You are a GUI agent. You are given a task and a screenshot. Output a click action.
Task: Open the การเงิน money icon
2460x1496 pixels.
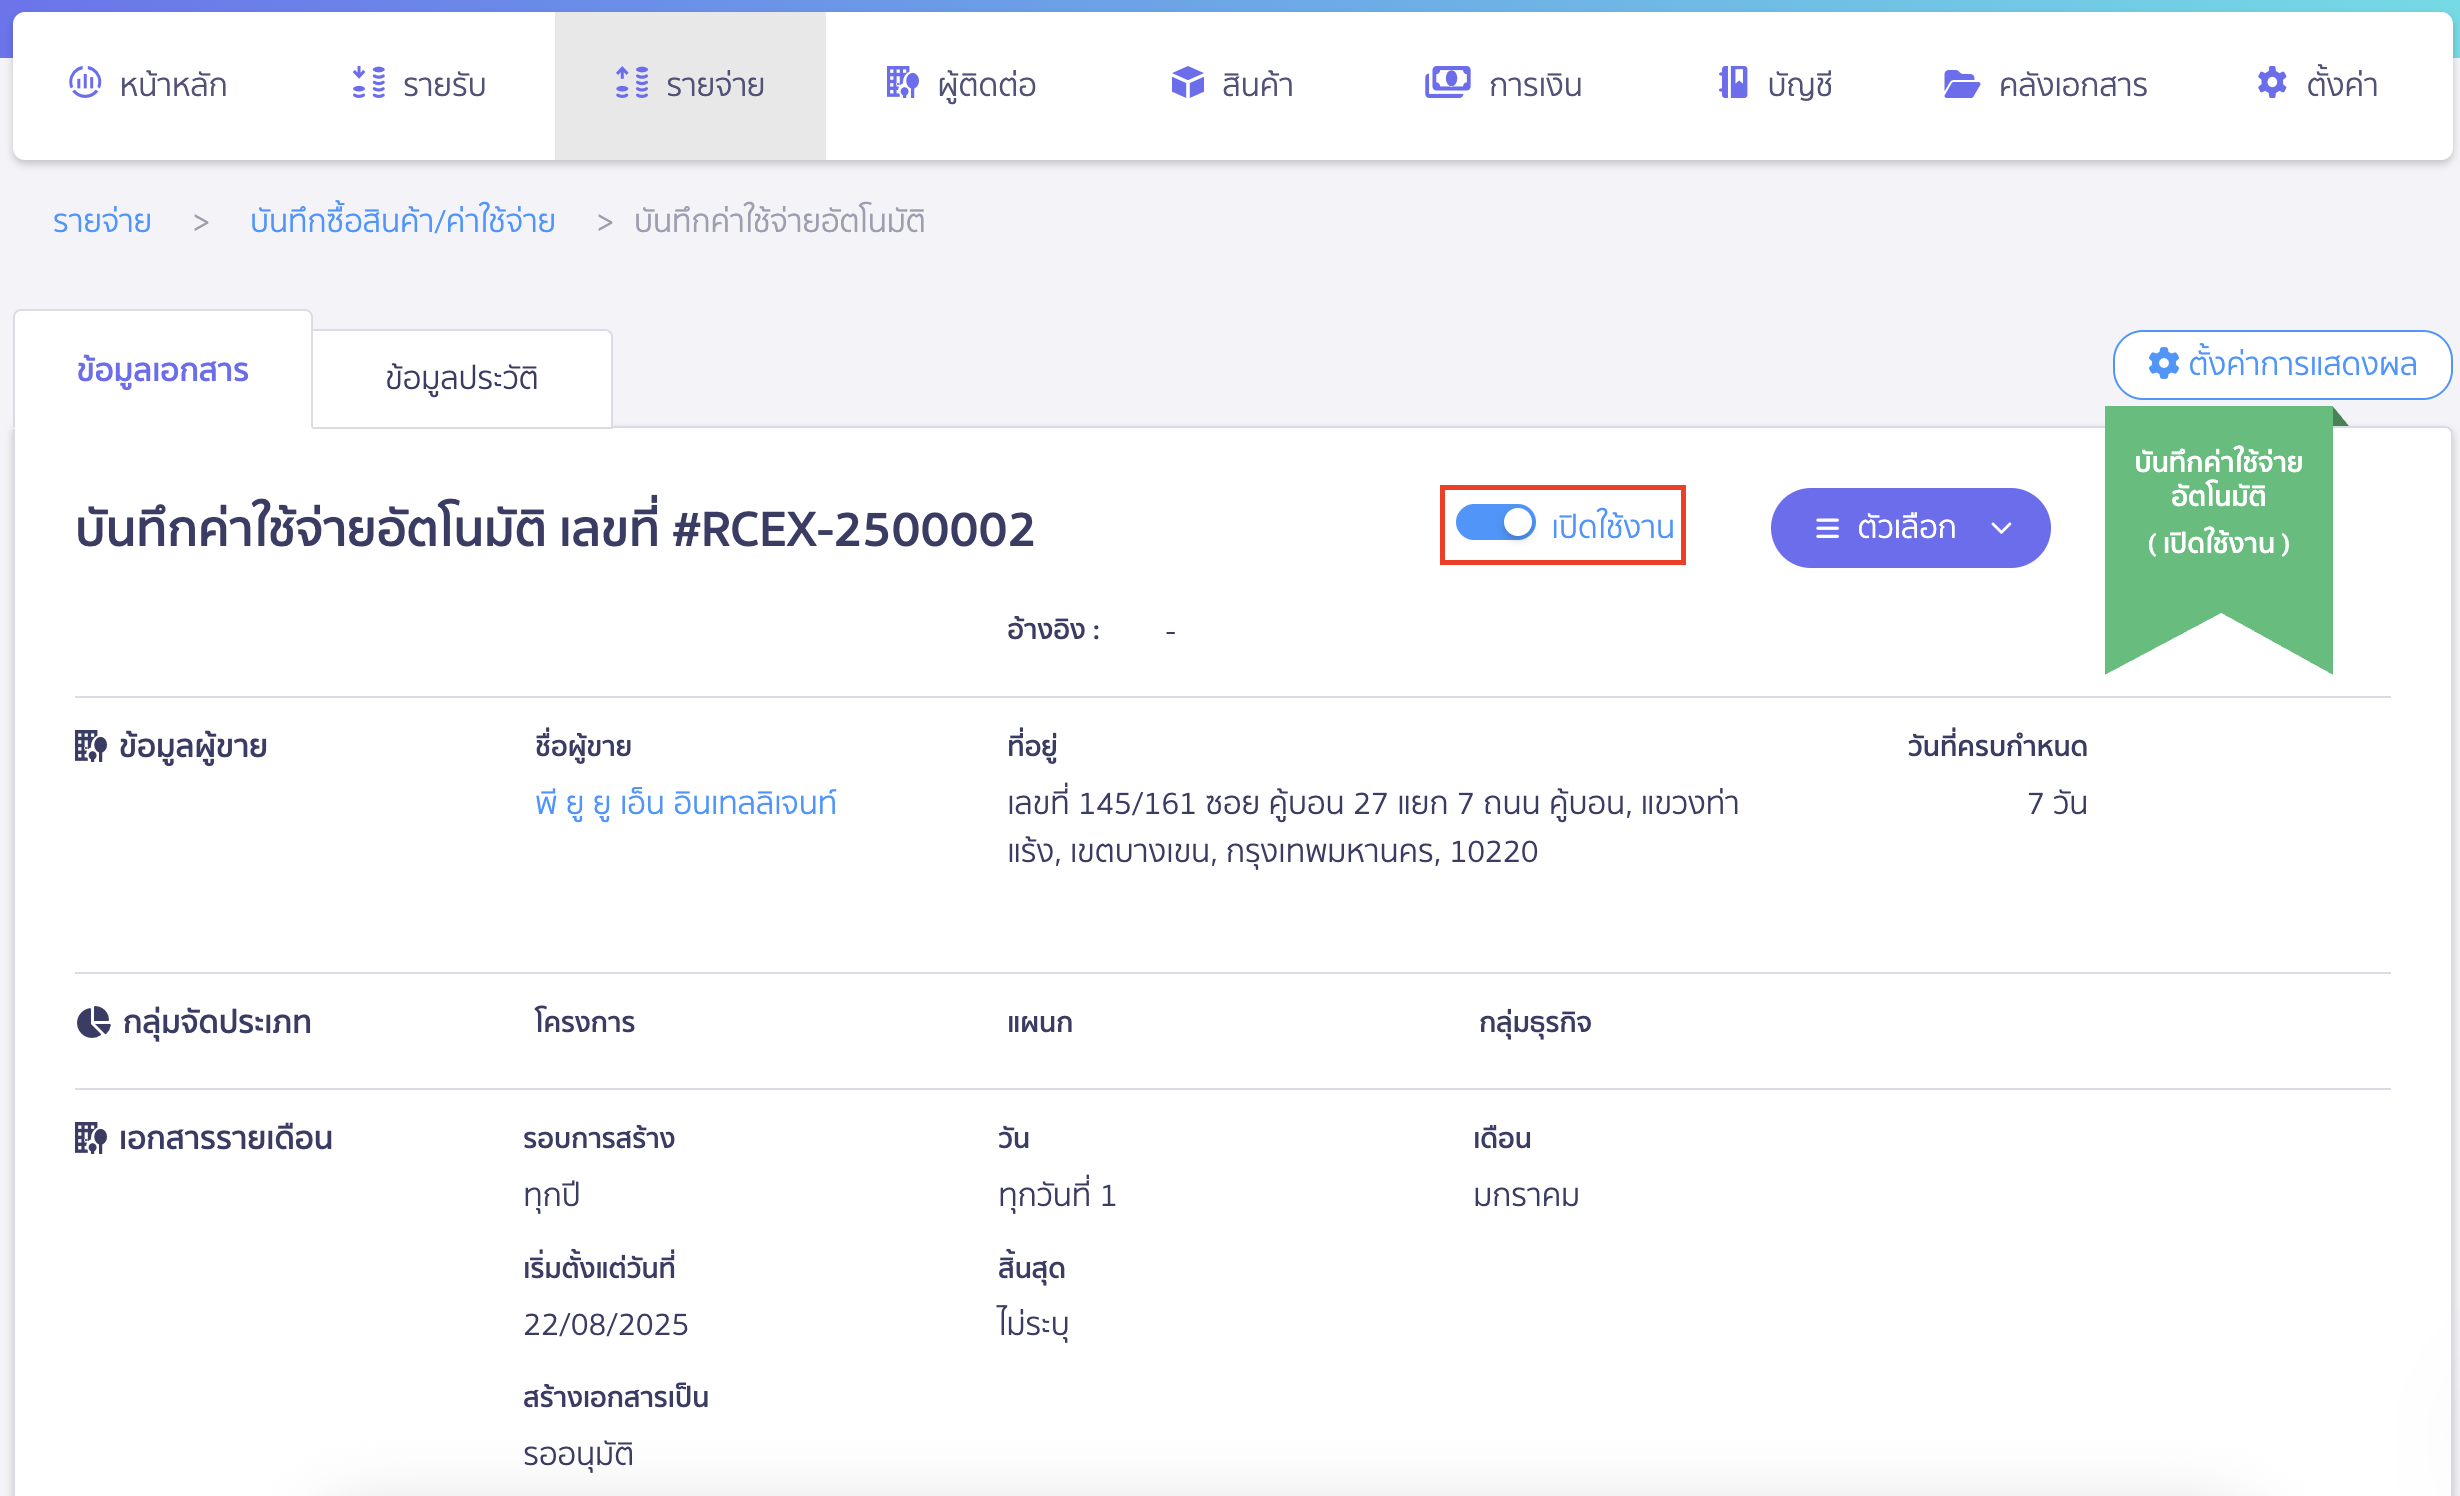click(x=1447, y=82)
